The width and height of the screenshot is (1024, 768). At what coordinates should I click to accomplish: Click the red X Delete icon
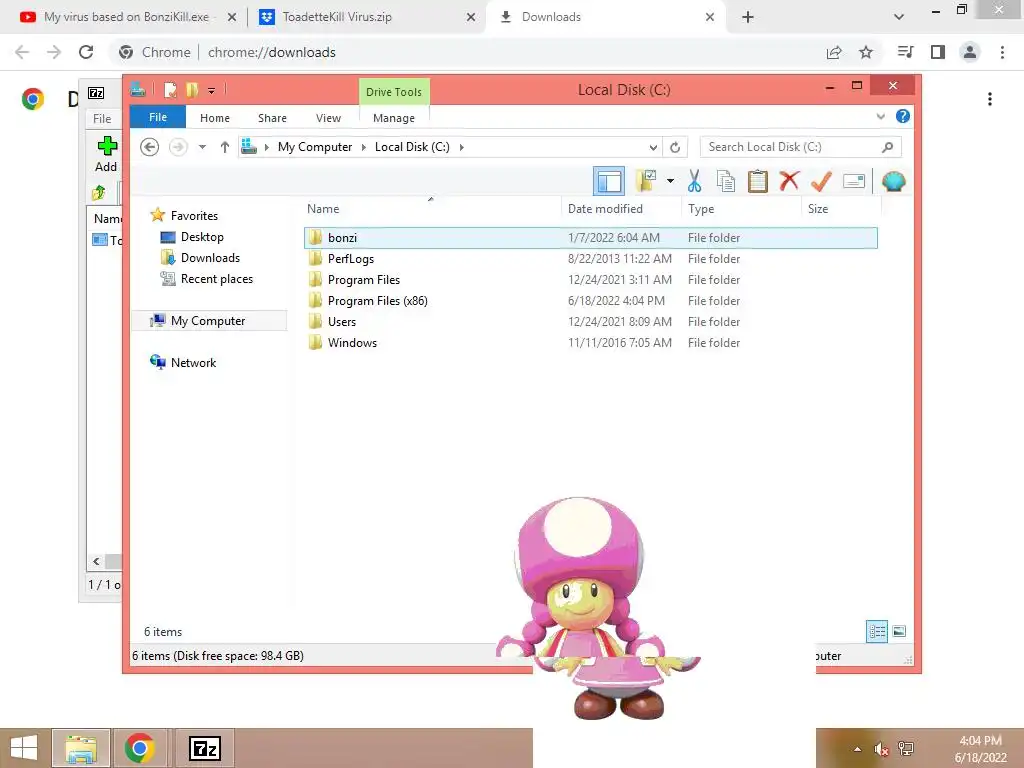789,180
